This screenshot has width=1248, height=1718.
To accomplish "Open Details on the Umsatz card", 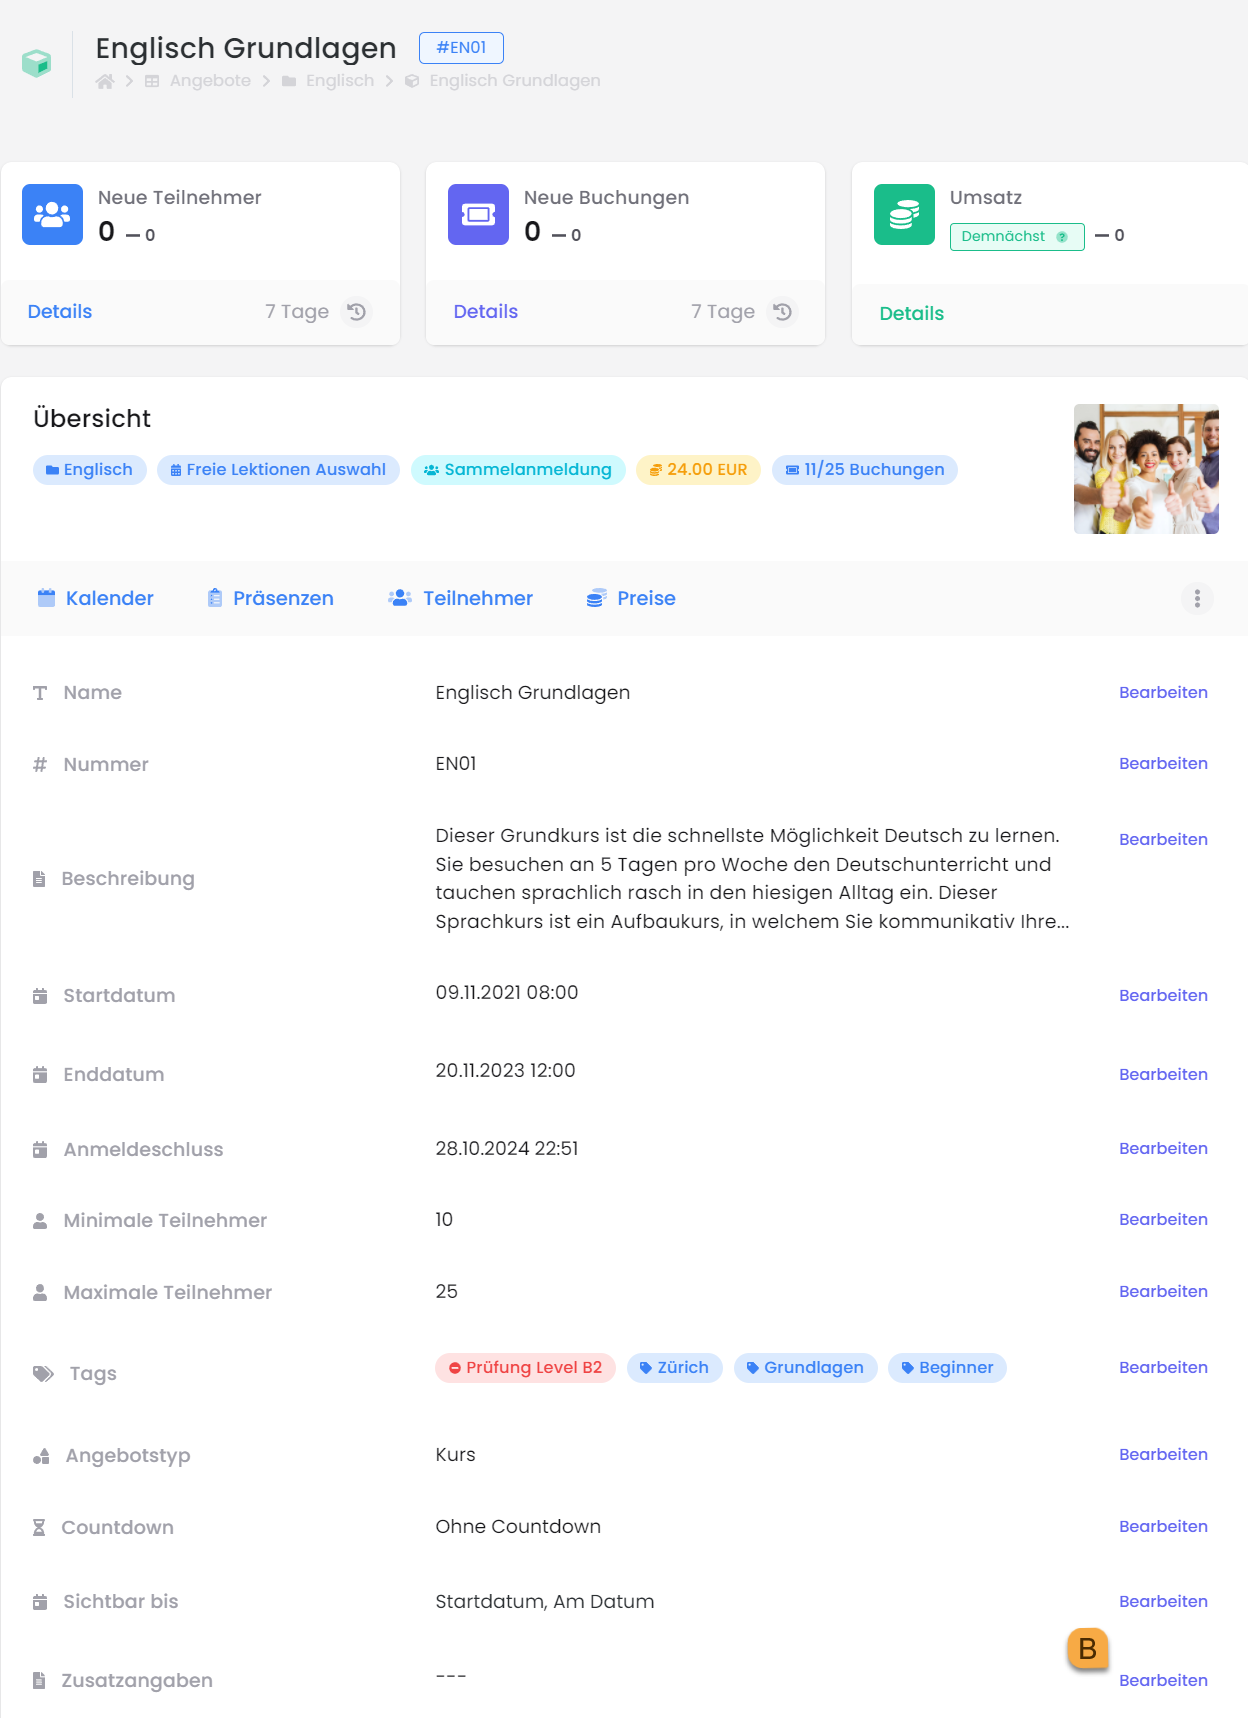I will click(x=911, y=314).
